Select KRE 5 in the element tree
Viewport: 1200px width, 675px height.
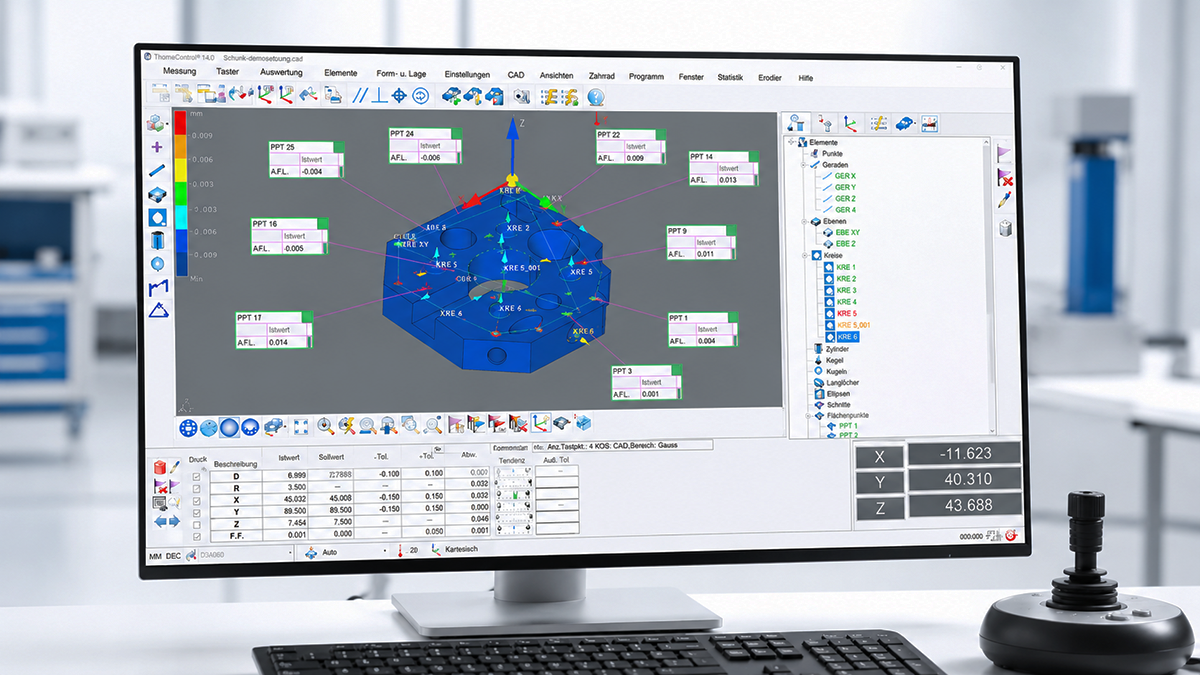pyautogui.click(x=847, y=314)
